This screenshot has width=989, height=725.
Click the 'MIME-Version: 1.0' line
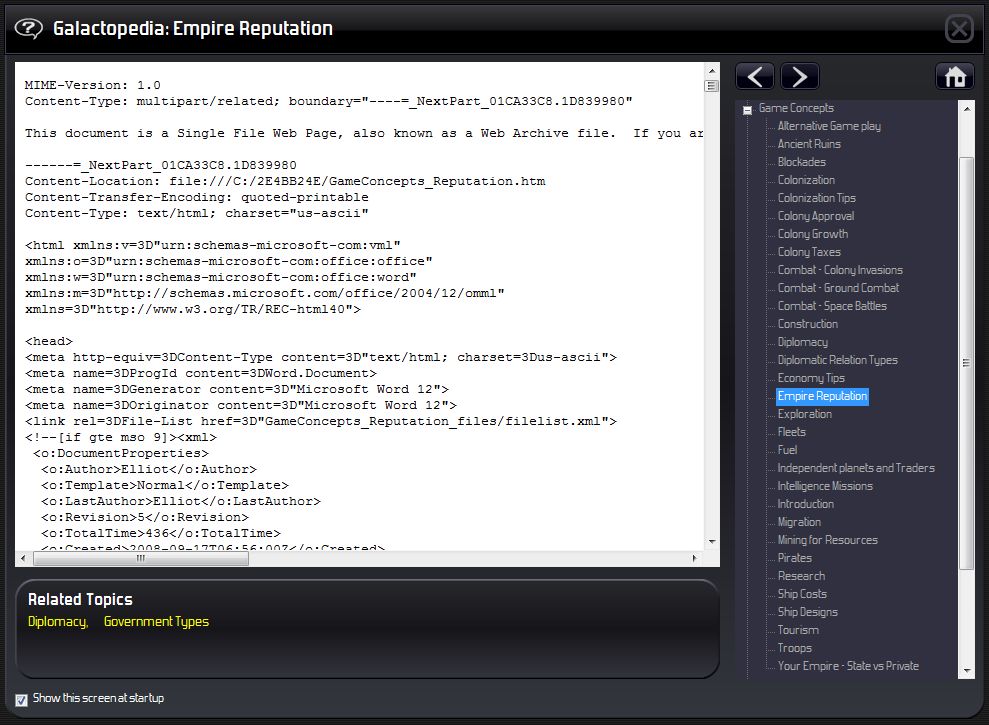coord(93,85)
